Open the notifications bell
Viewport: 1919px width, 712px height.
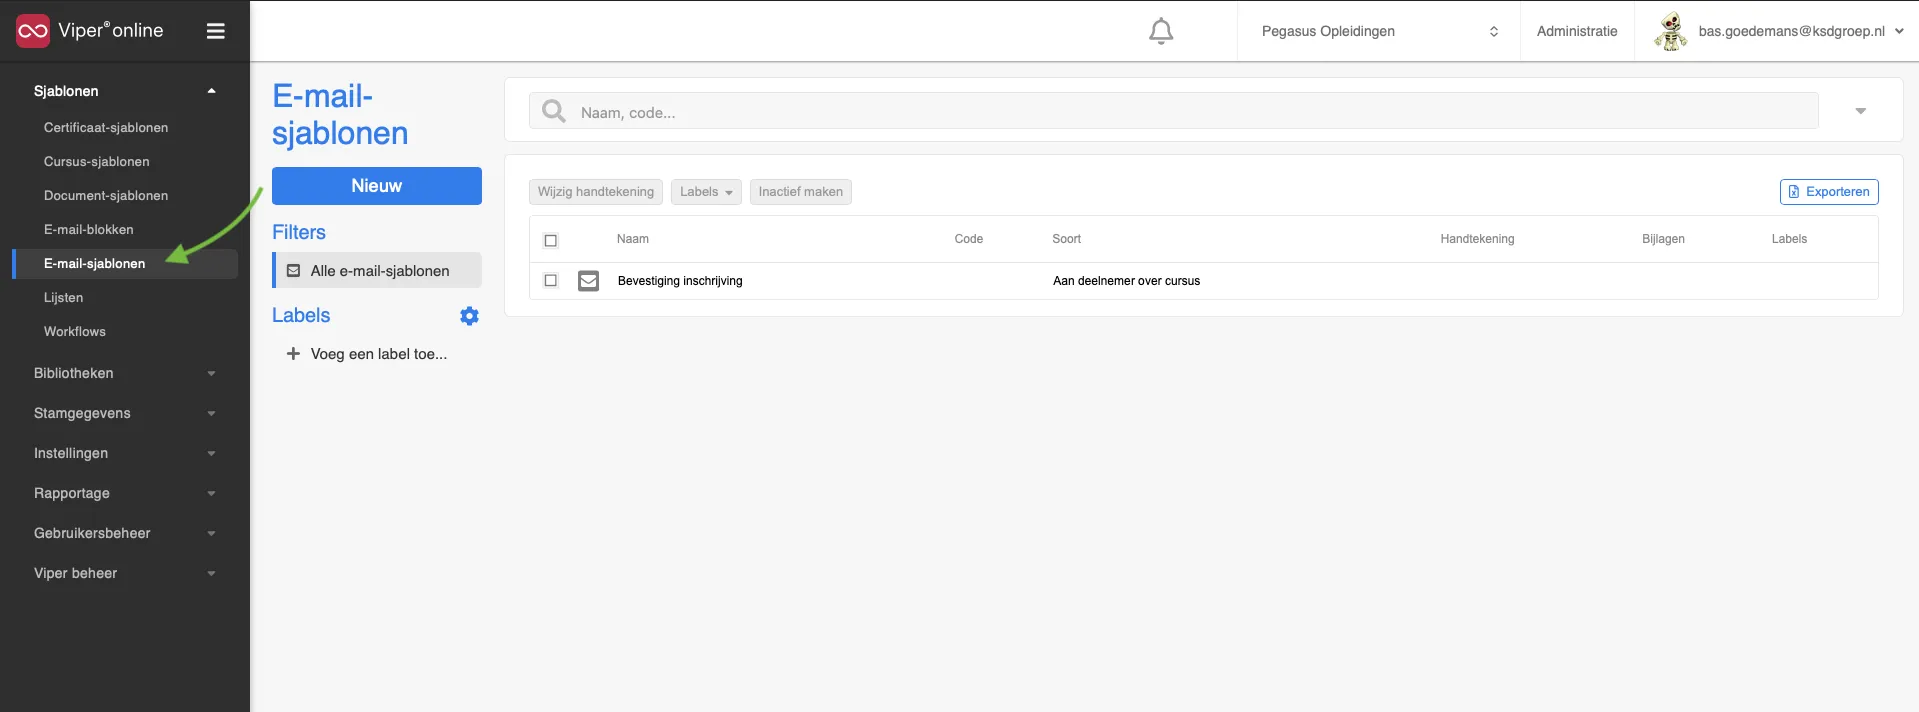tap(1161, 31)
